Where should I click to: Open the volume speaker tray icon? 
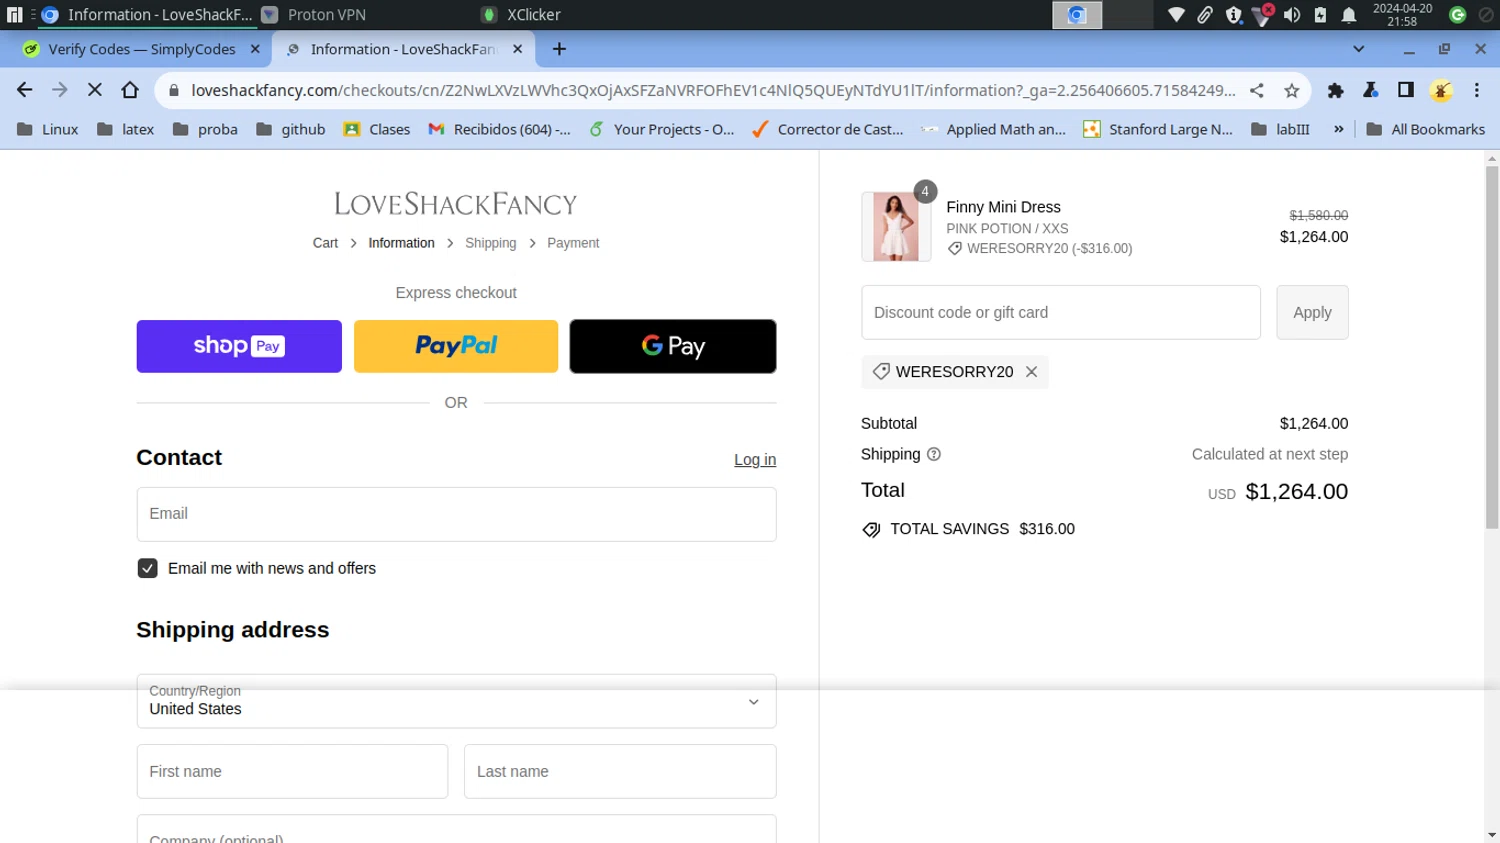tap(1292, 15)
